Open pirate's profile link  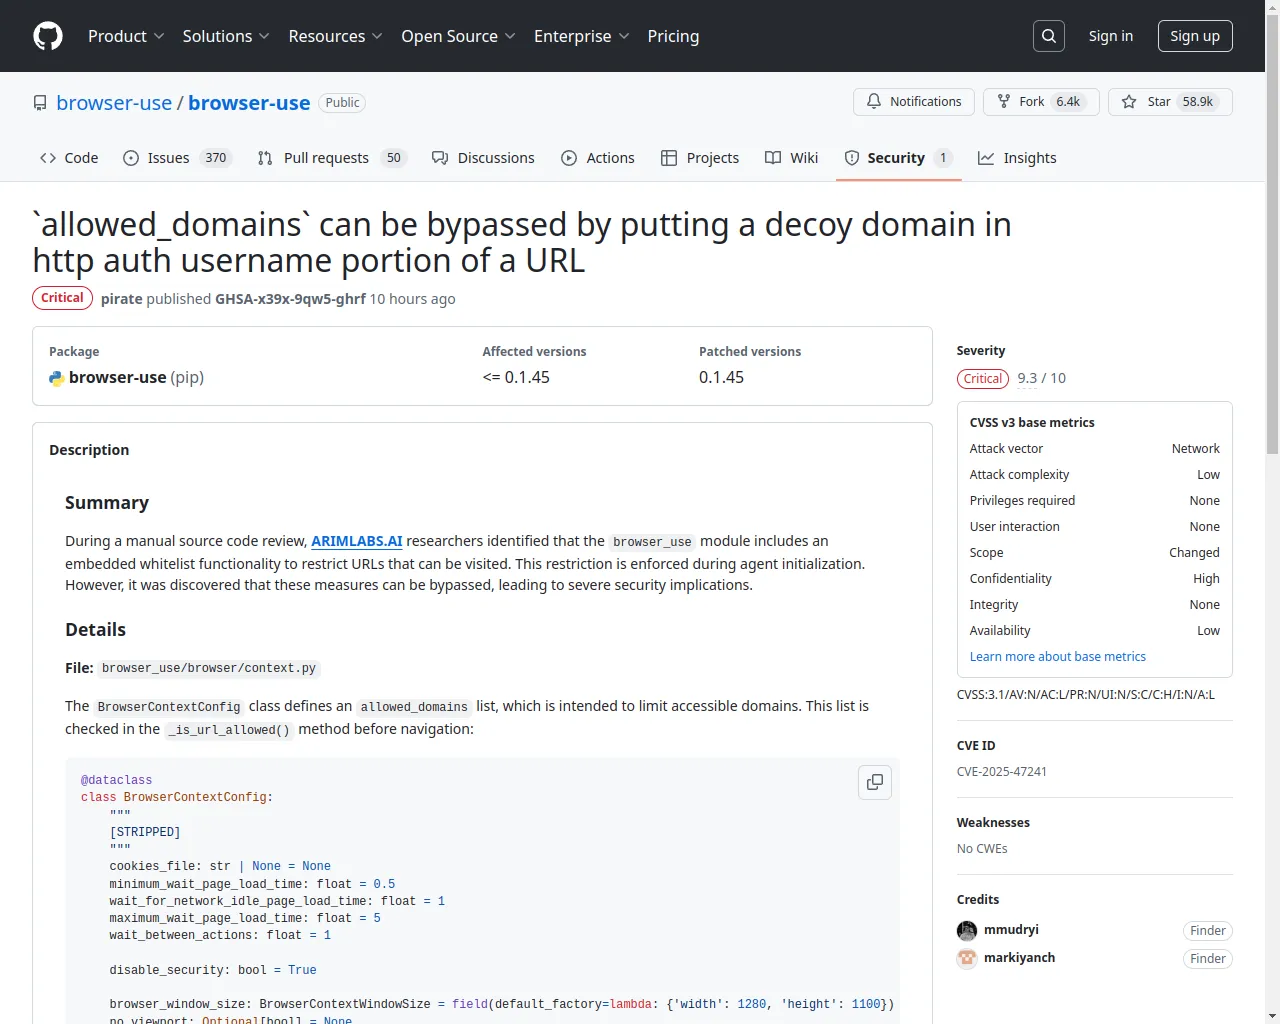tap(122, 299)
